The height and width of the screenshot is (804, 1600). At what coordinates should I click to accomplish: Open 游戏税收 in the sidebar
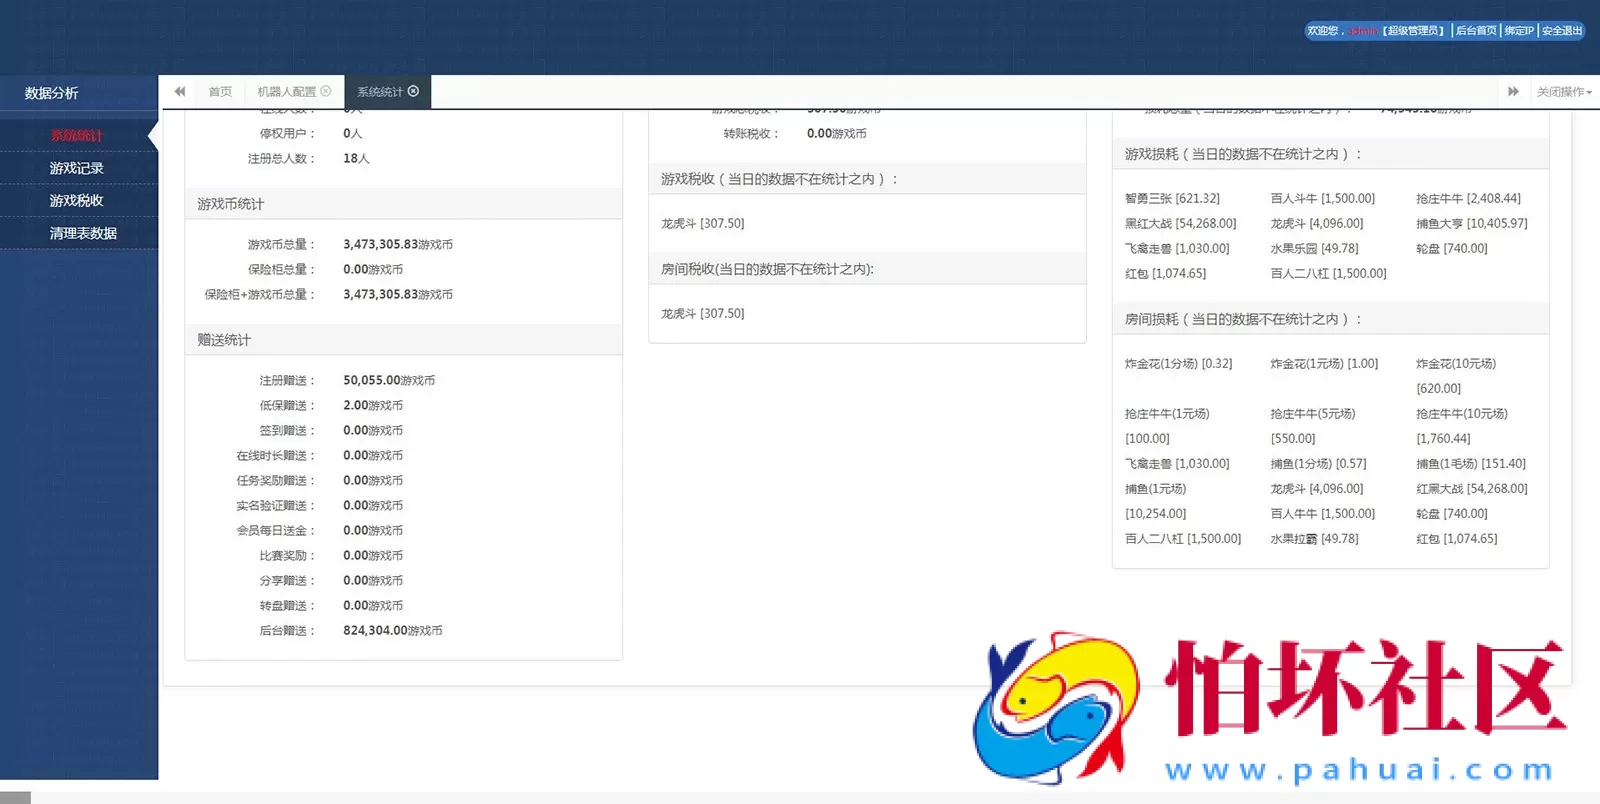(x=77, y=201)
